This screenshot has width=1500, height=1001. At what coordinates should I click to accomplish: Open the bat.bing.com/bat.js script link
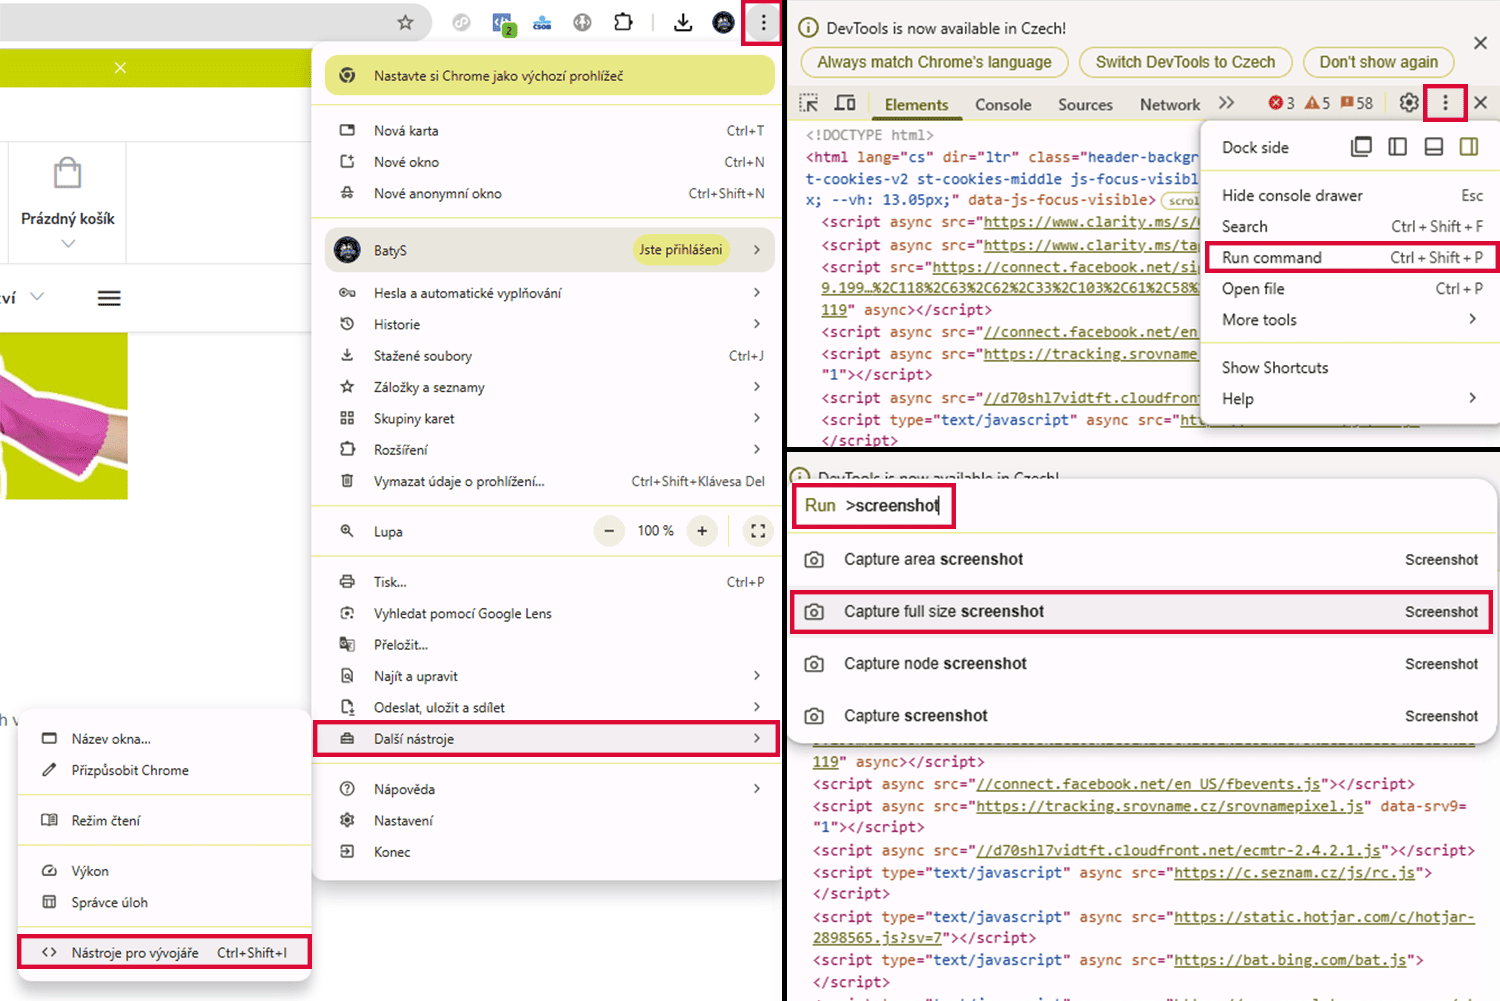tap(1290, 960)
